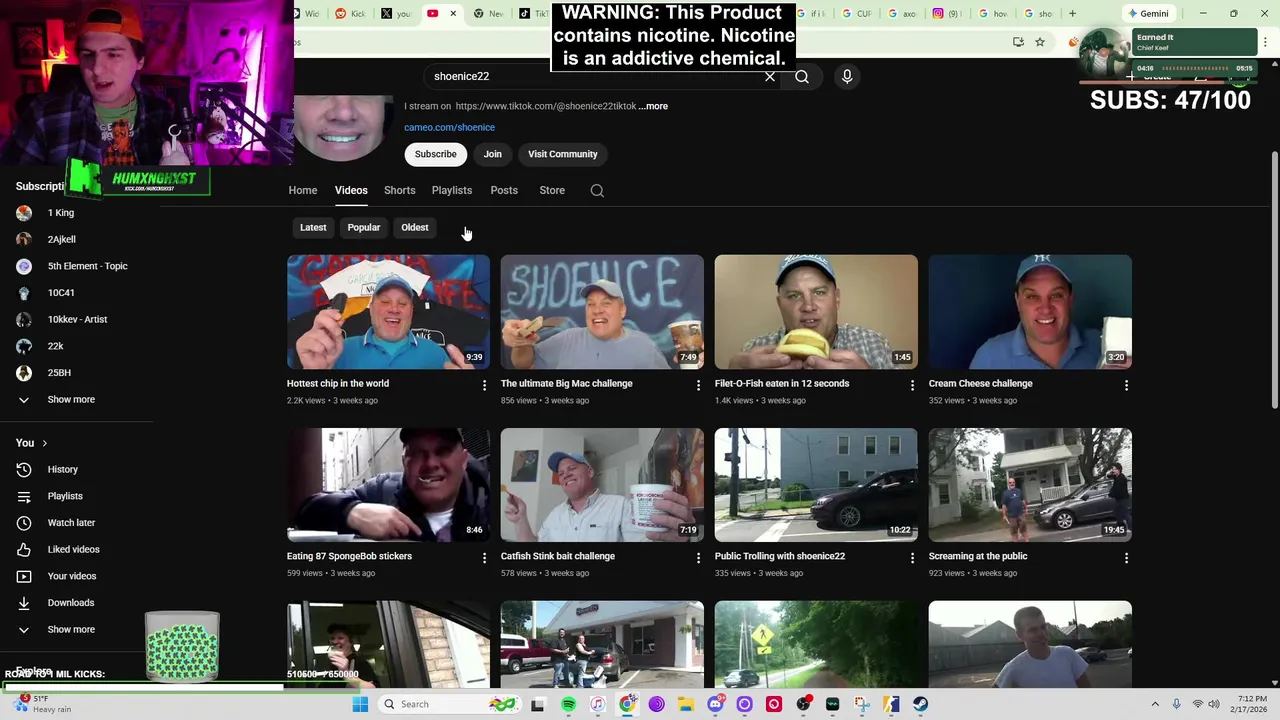The width and height of the screenshot is (1280, 720).
Task: Open options menu for Public Trolling video
Action: point(912,558)
